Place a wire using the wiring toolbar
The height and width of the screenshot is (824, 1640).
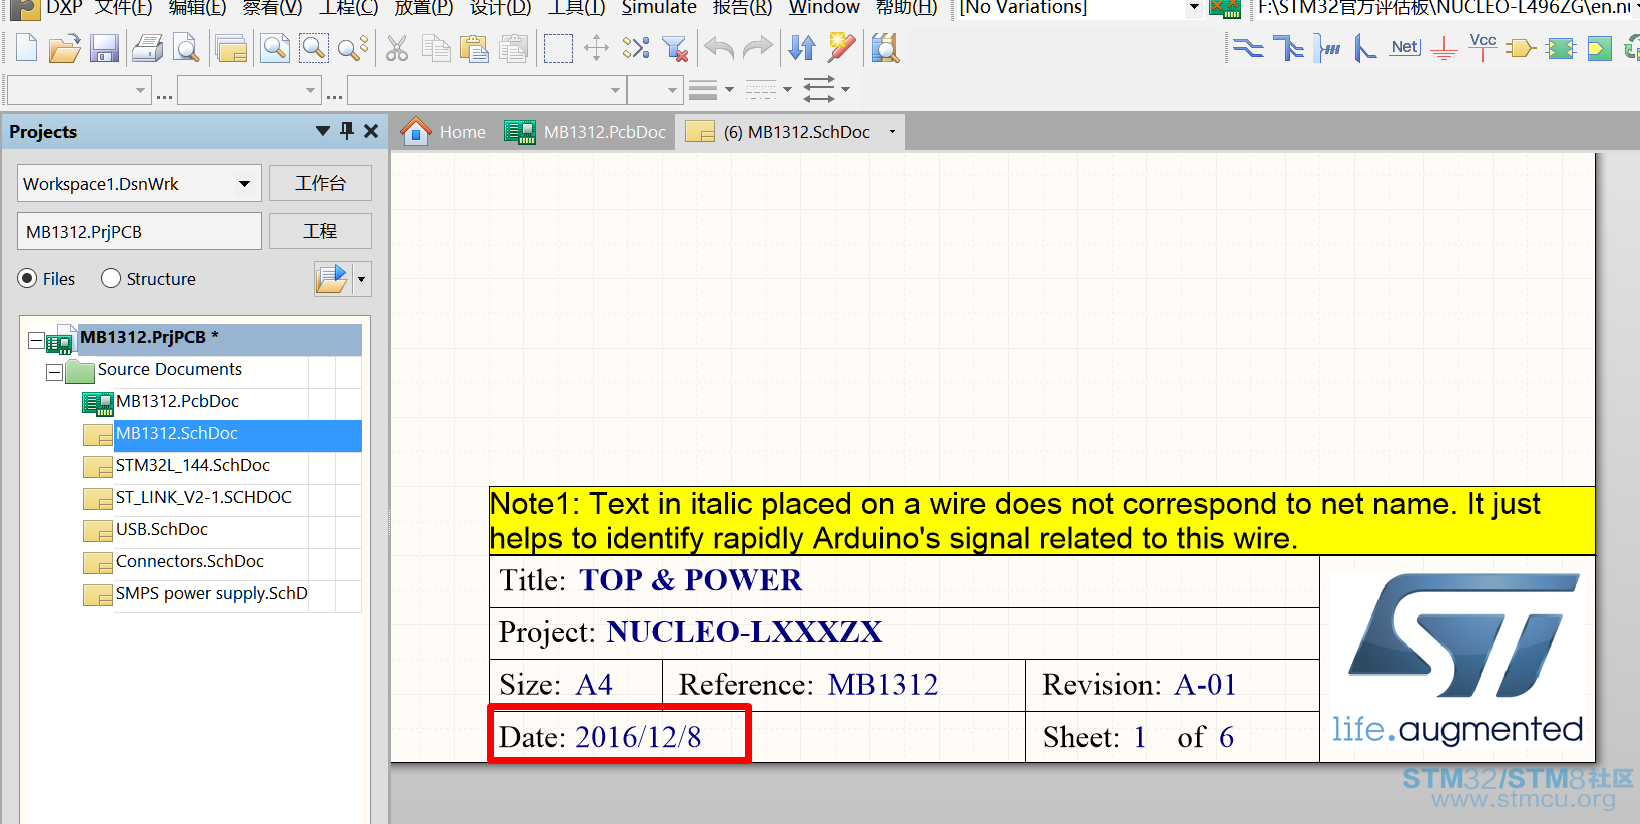[1248, 48]
